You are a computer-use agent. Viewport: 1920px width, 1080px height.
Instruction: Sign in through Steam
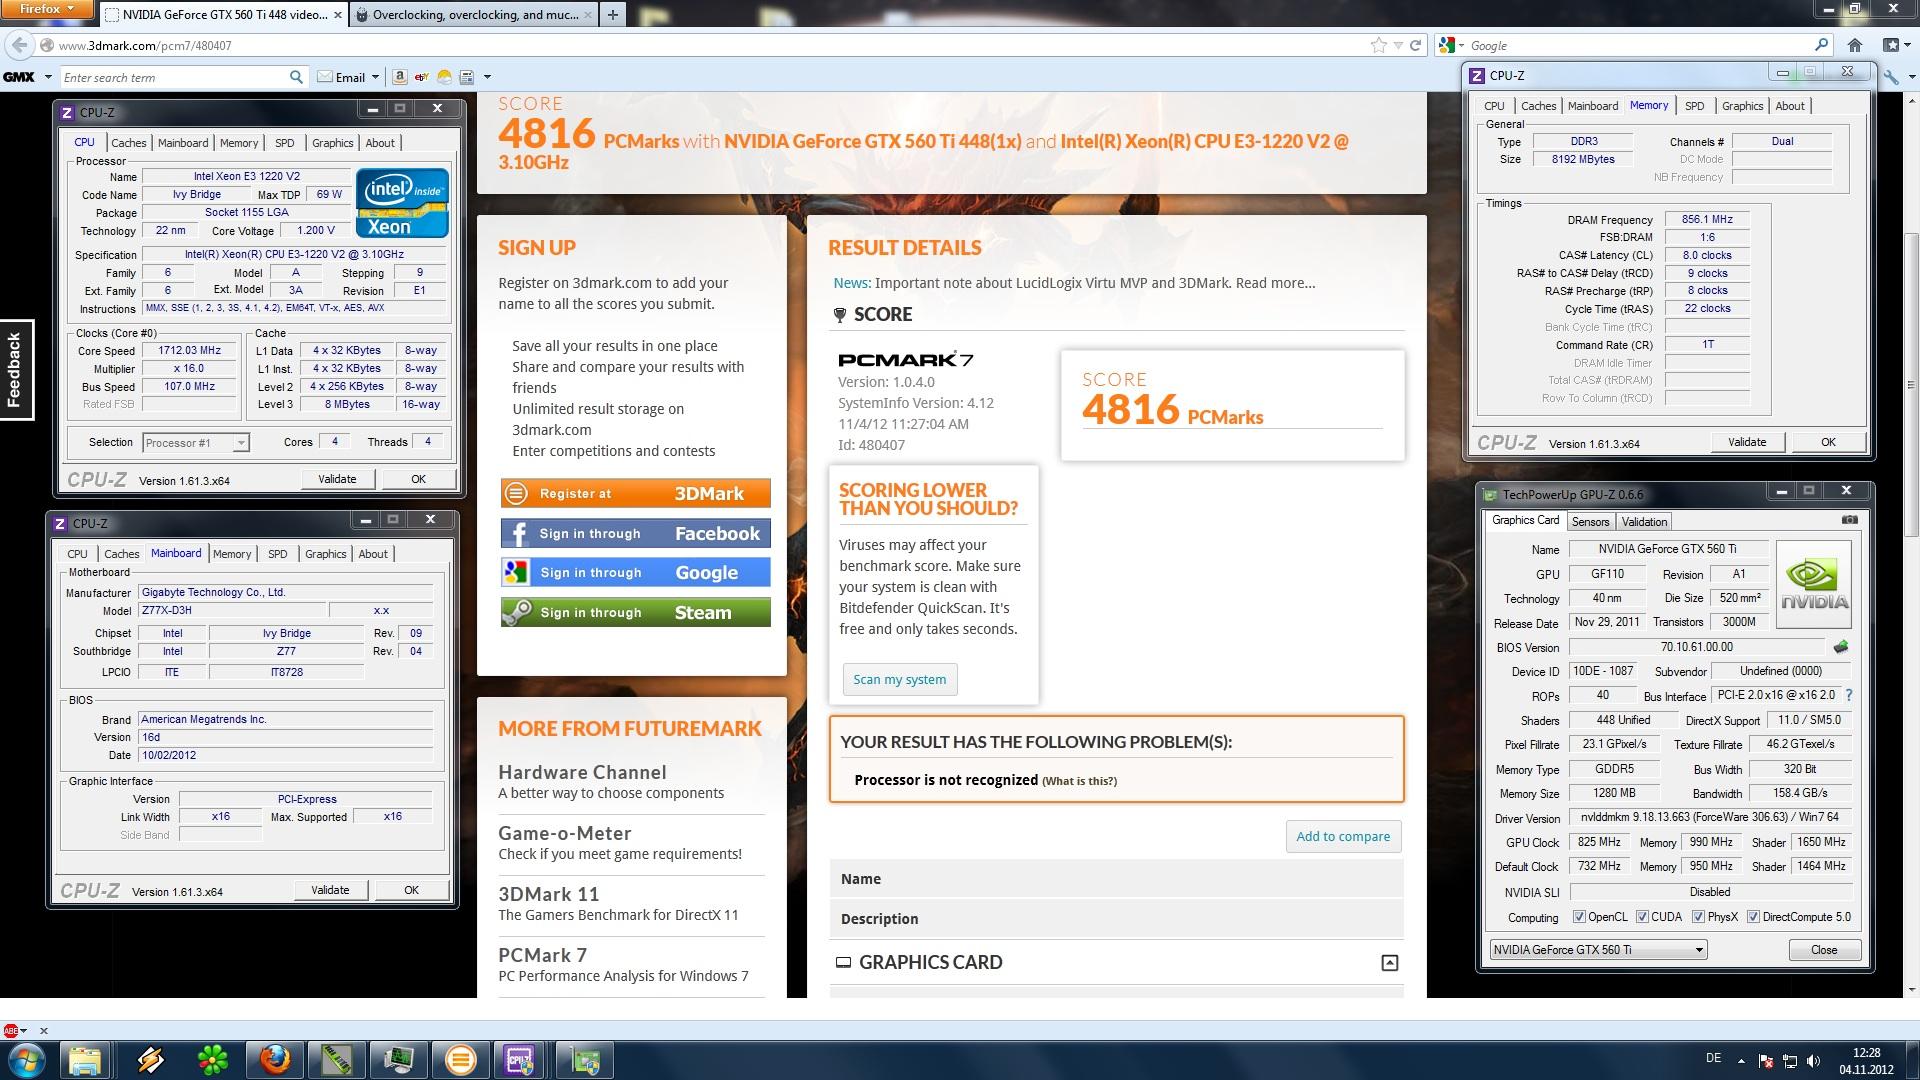(x=636, y=613)
